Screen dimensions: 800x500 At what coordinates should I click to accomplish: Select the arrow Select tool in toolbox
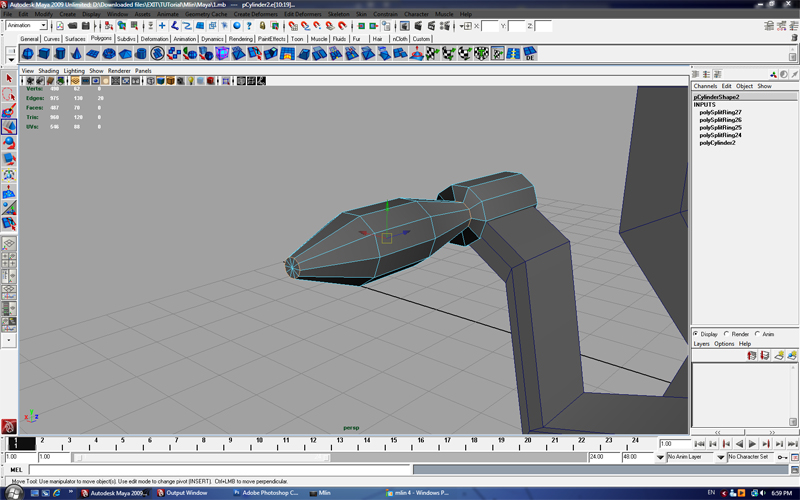(9, 78)
